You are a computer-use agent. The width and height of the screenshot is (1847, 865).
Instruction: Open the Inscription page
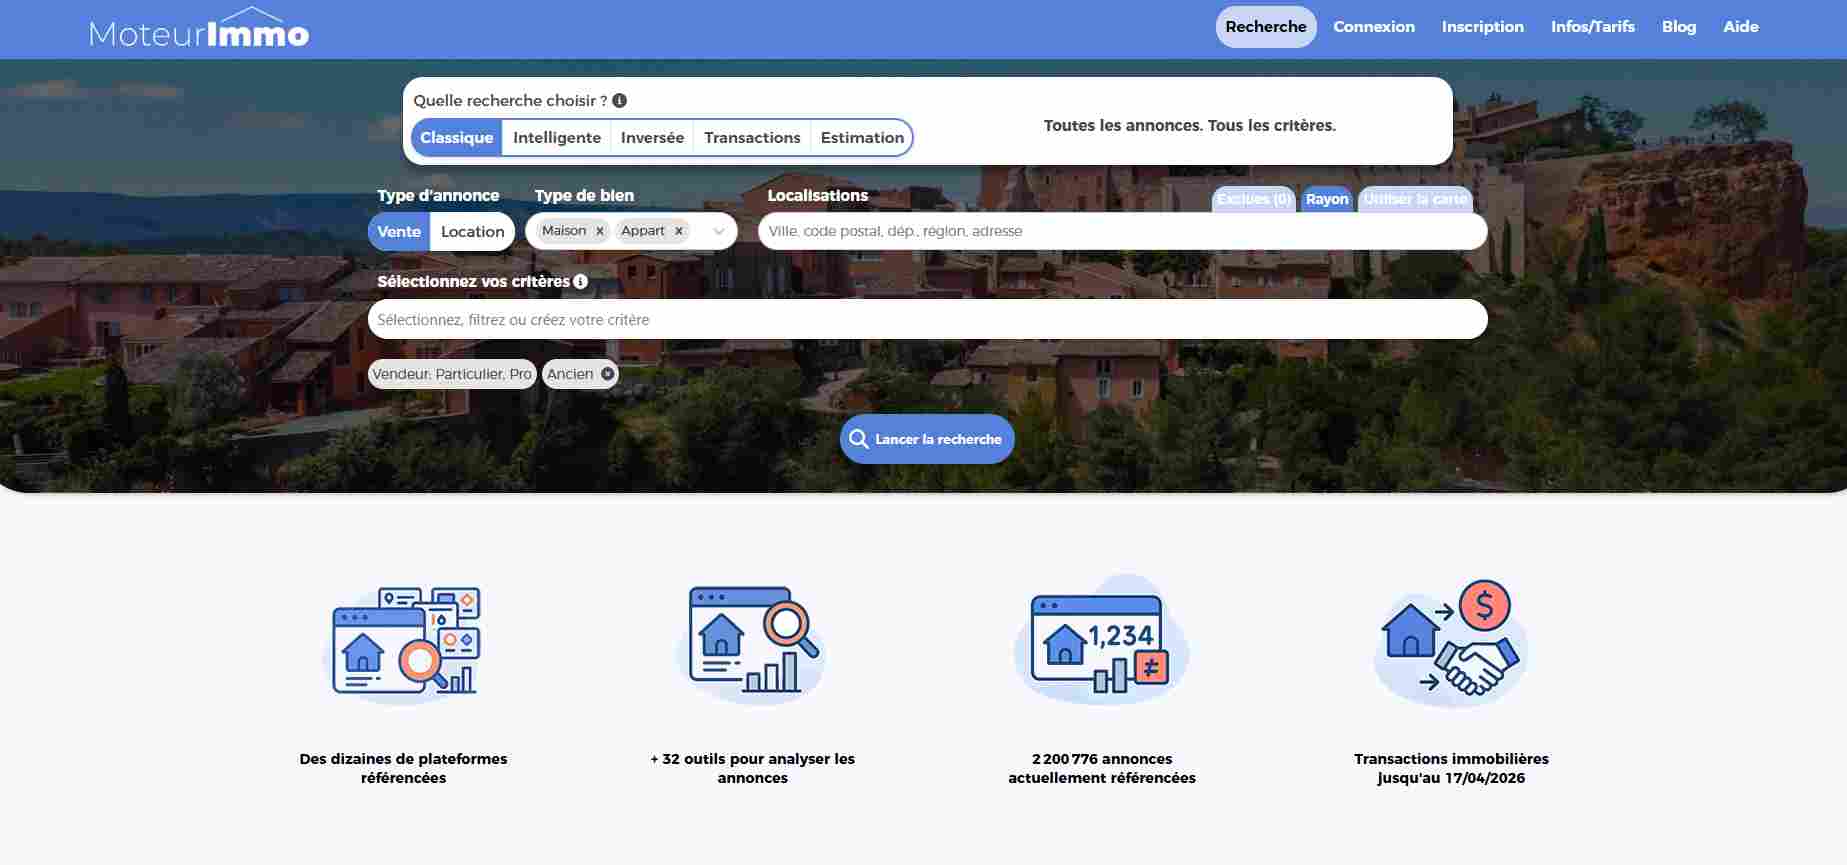click(x=1483, y=27)
